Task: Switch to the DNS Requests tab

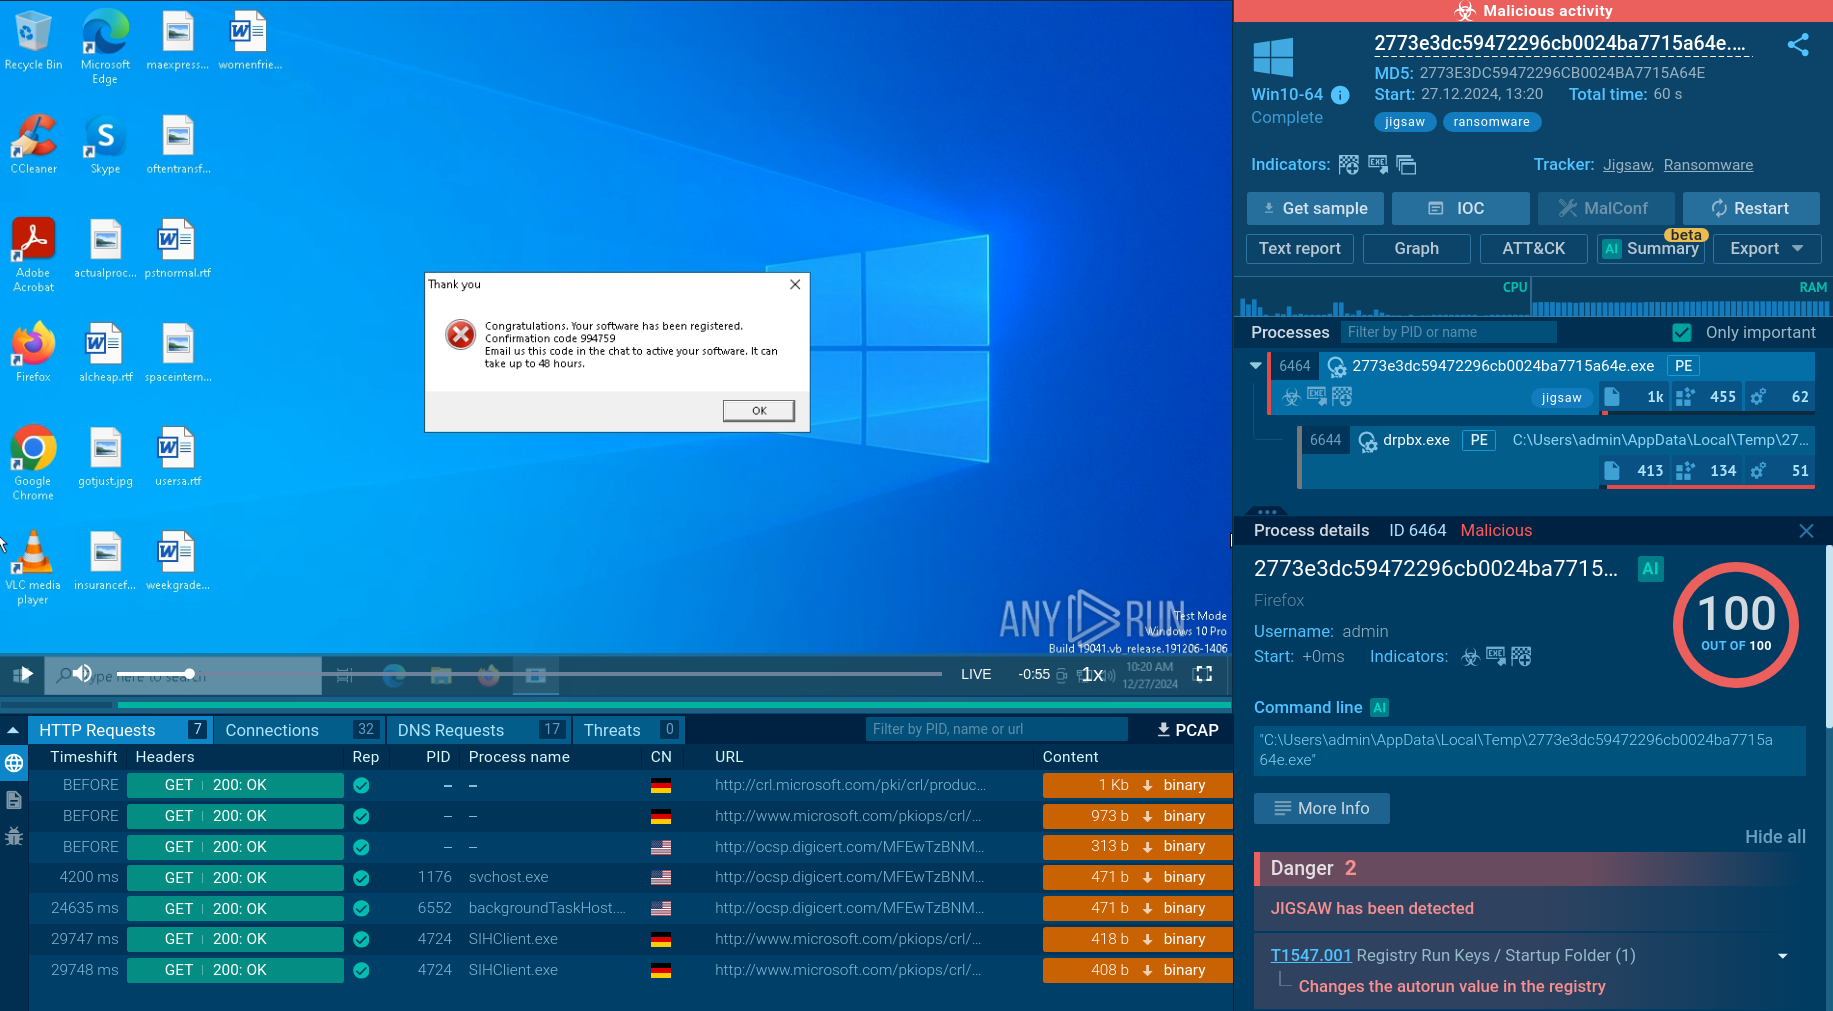Action: (x=451, y=730)
